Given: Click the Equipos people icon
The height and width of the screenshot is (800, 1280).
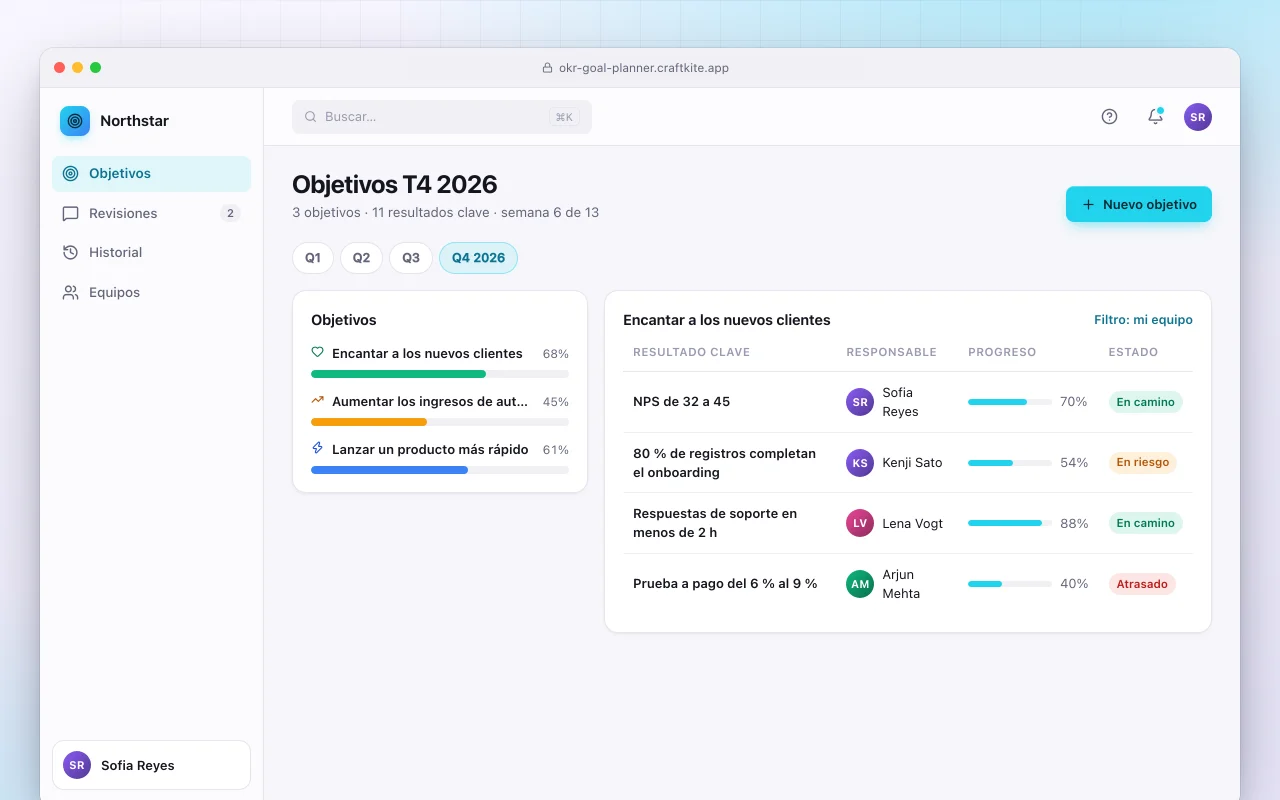Looking at the screenshot, I should (x=70, y=292).
